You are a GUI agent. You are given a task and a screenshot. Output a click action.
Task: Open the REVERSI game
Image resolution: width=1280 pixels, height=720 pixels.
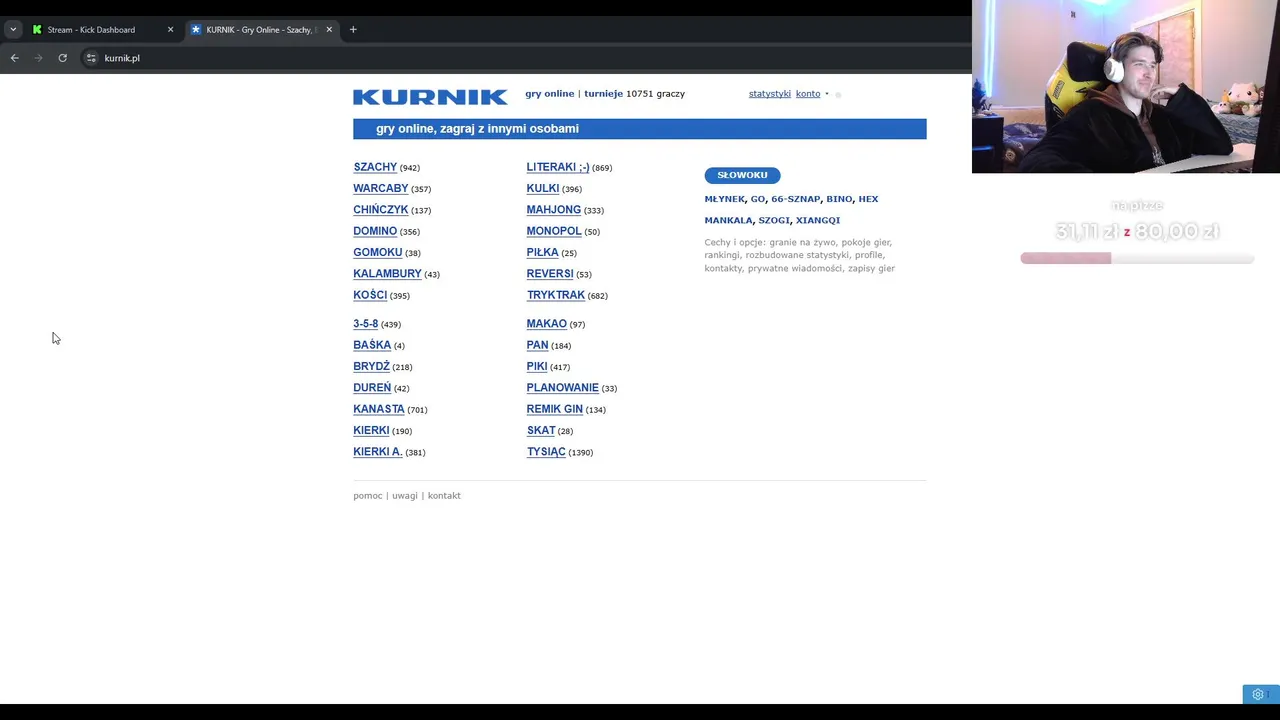[x=550, y=274]
